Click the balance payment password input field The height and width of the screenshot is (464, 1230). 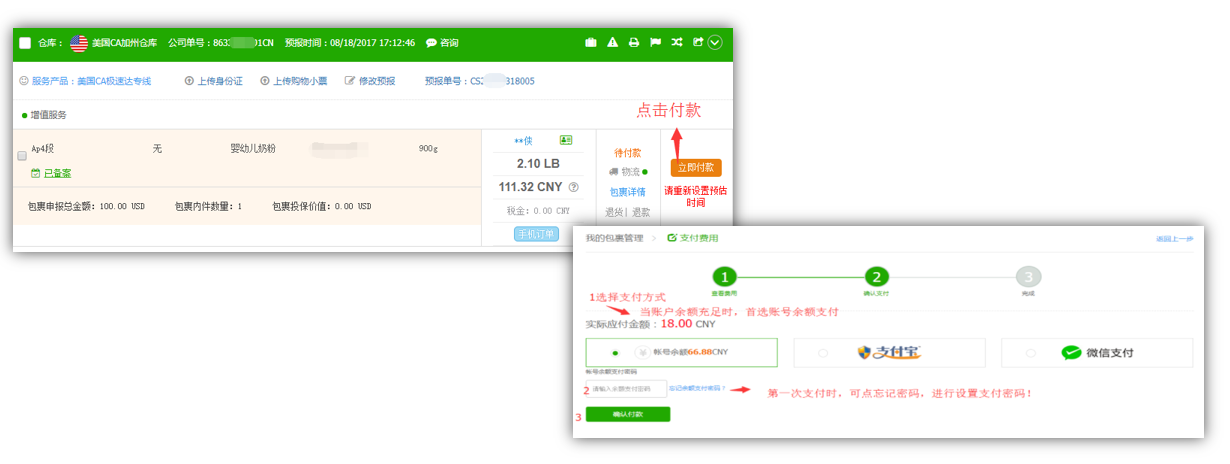626,389
